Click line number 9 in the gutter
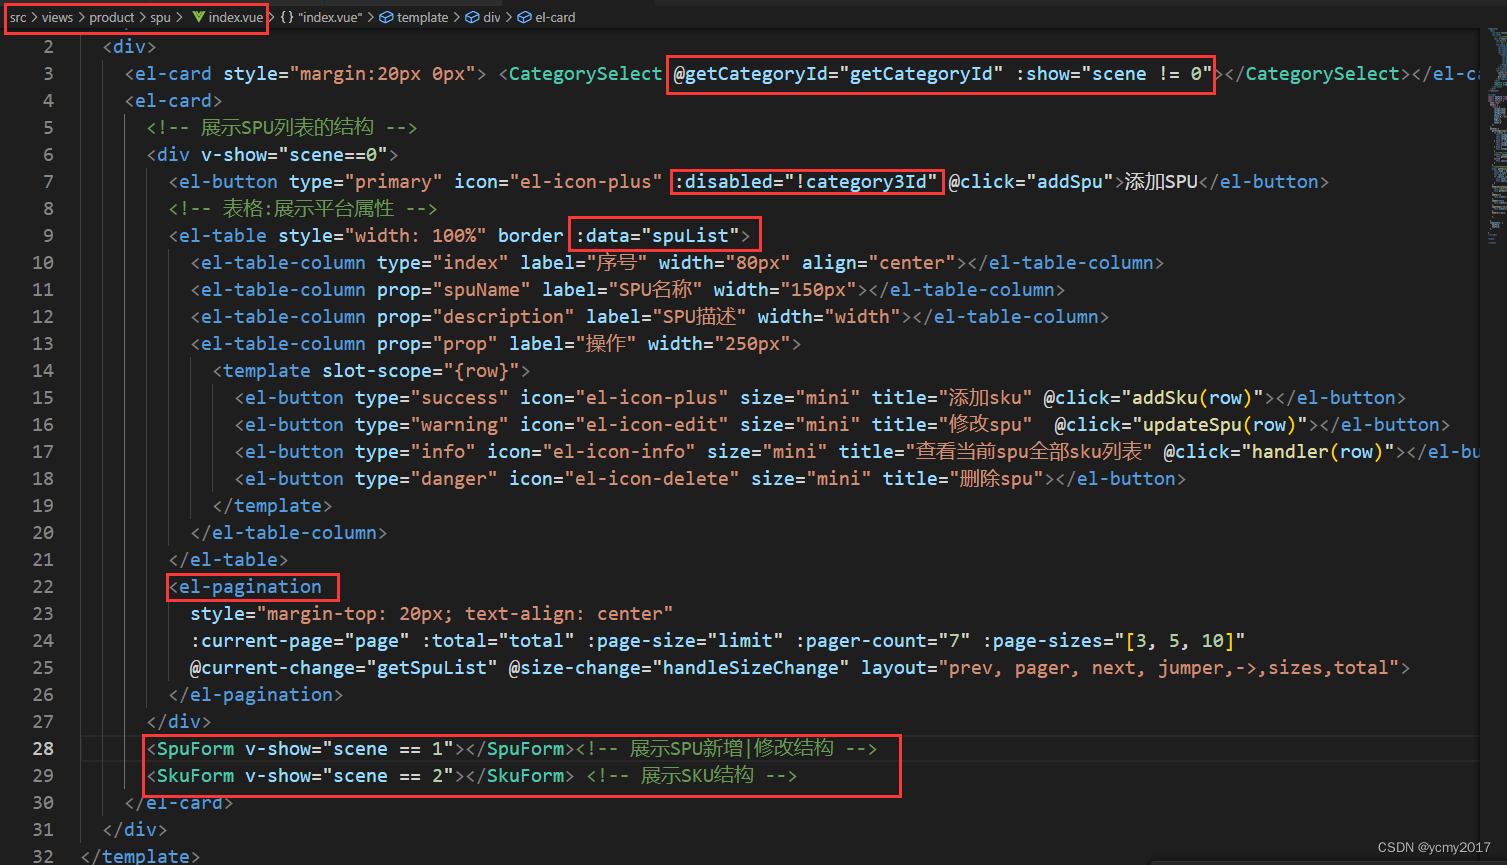Screen dimensions: 1507x865 pos(49,236)
